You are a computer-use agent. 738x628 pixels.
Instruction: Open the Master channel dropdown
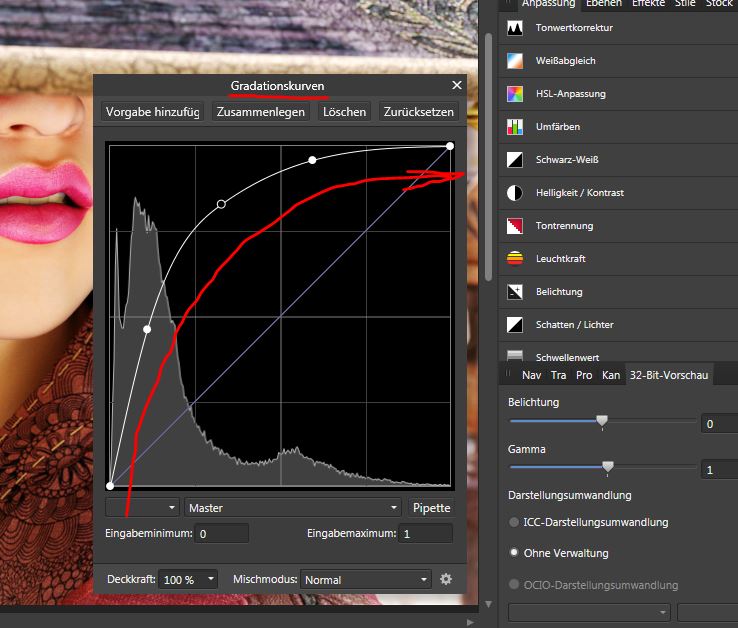(x=293, y=507)
